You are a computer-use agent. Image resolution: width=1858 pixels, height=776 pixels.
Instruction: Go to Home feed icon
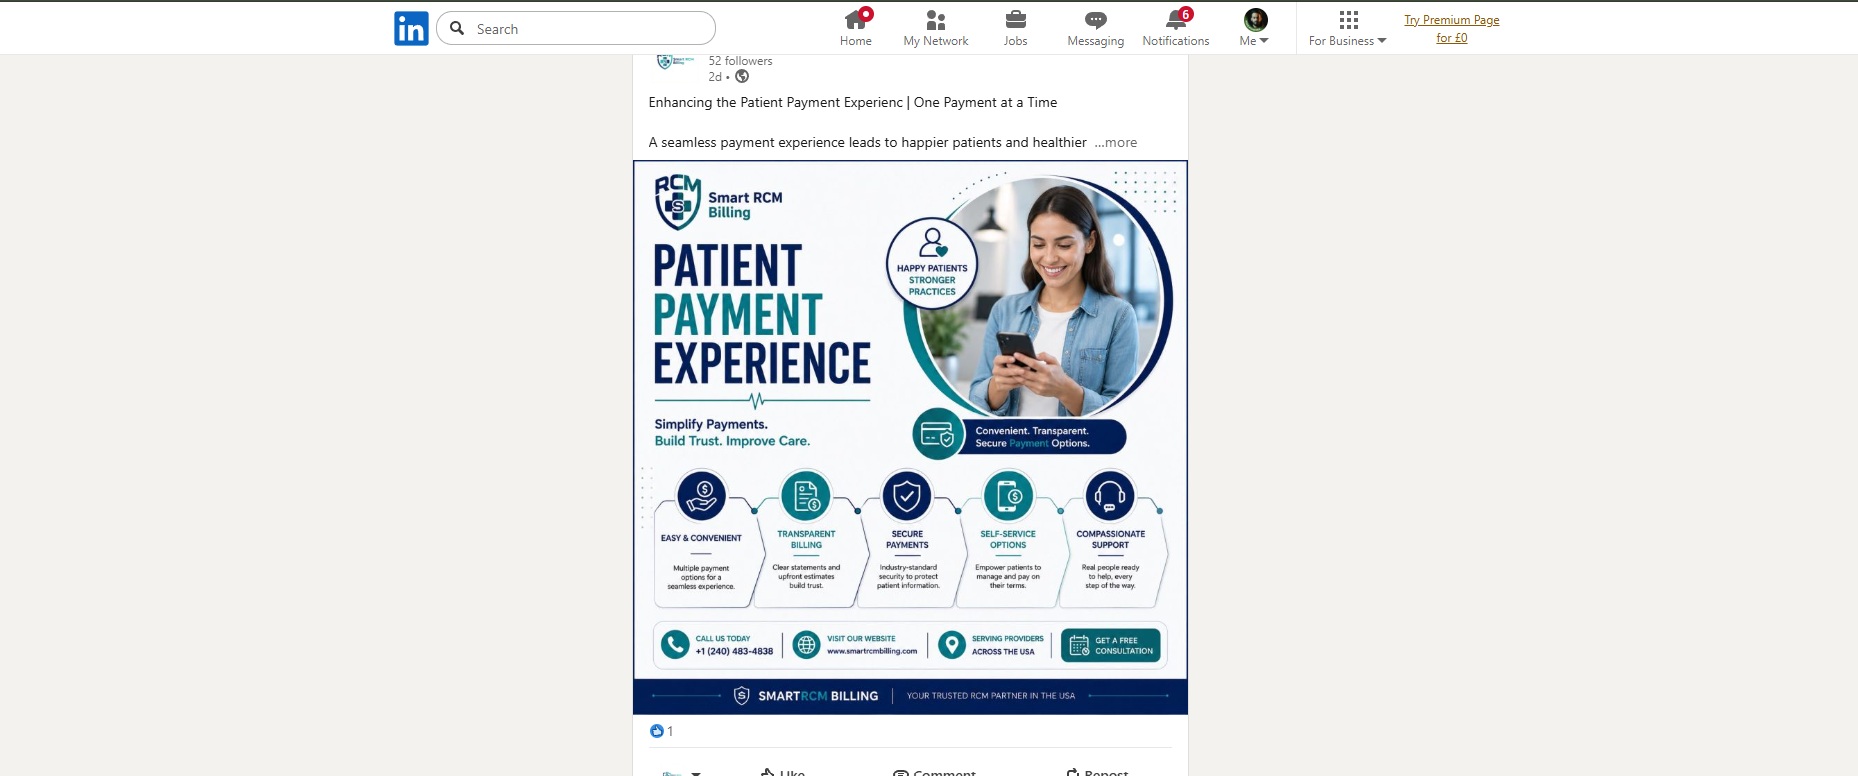point(855,20)
